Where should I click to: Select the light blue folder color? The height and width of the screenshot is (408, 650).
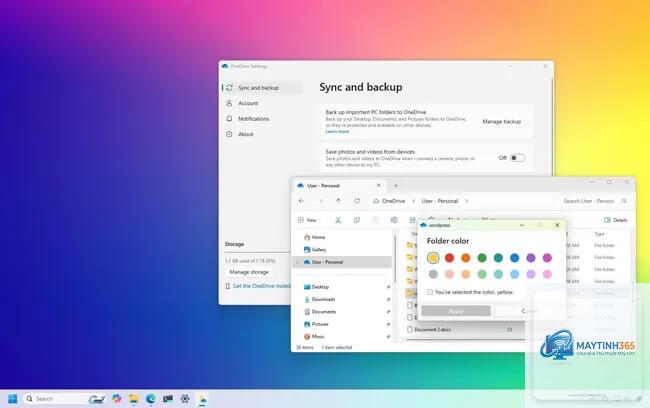[514, 274]
